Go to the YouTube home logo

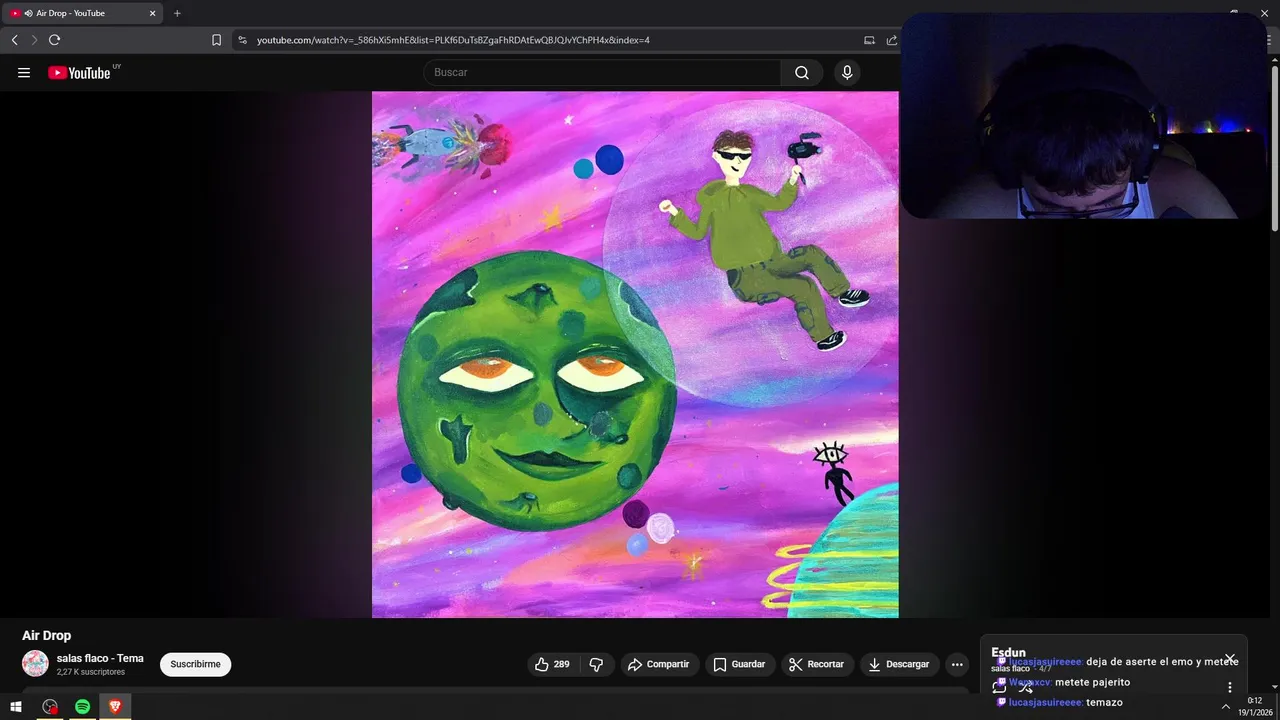pyautogui.click(x=79, y=72)
